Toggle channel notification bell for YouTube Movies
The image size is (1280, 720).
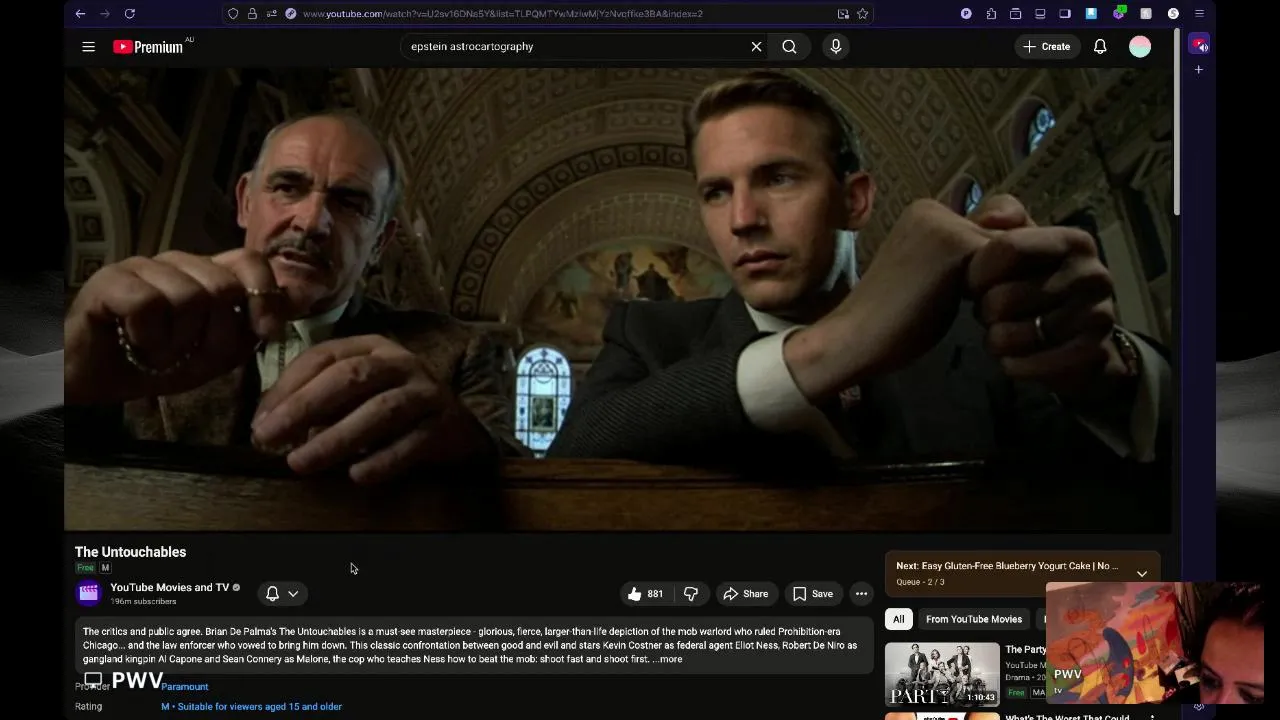(x=272, y=593)
